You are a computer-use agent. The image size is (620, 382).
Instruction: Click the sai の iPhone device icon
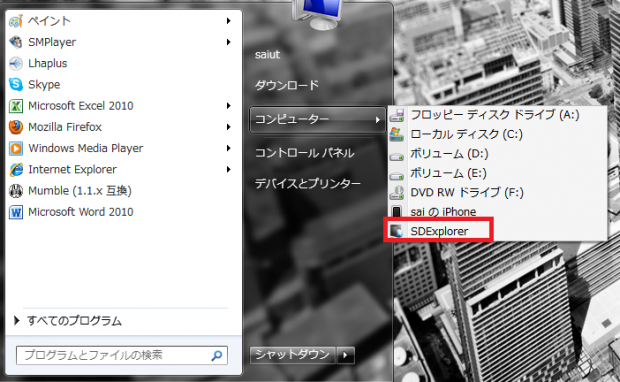[397, 212]
